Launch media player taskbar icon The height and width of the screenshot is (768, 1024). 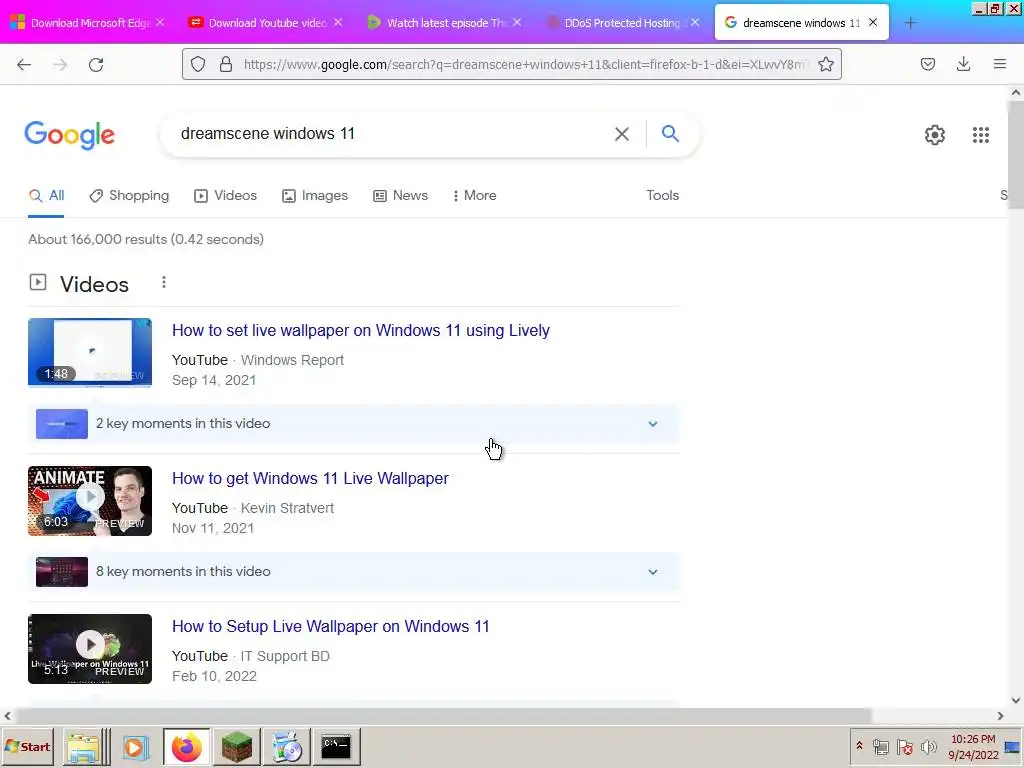(136, 747)
